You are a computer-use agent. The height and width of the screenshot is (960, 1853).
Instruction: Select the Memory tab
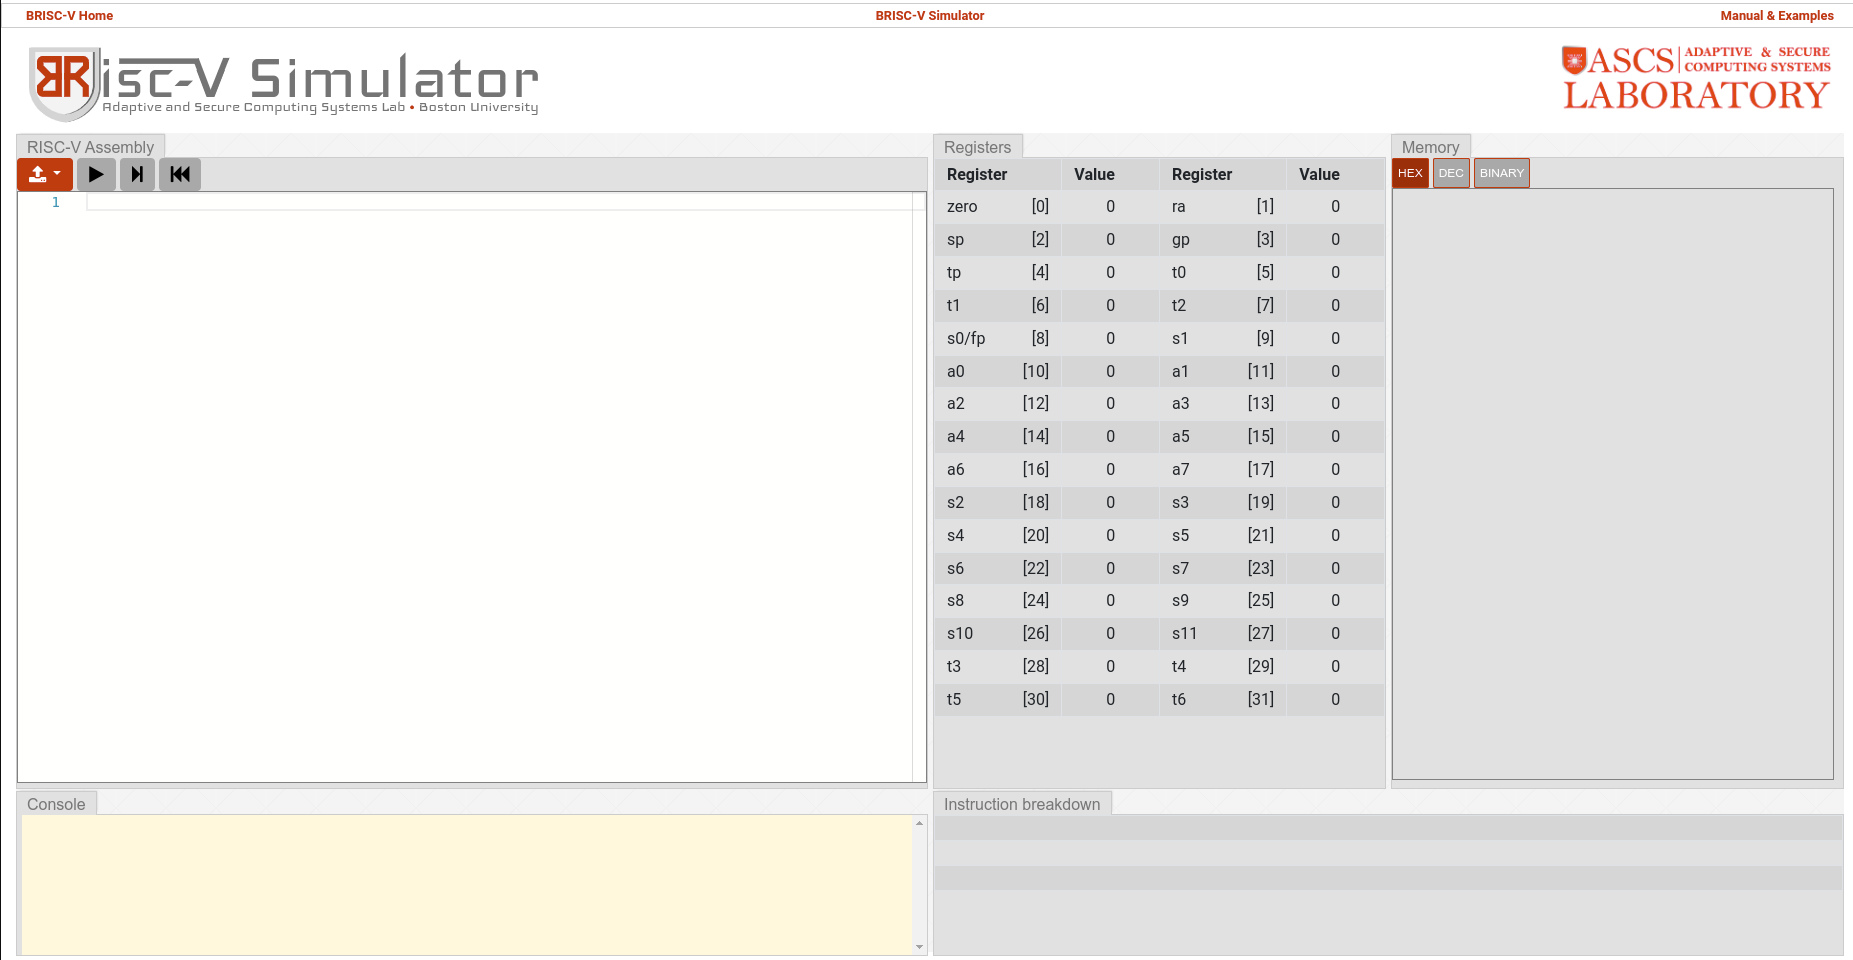click(1430, 147)
